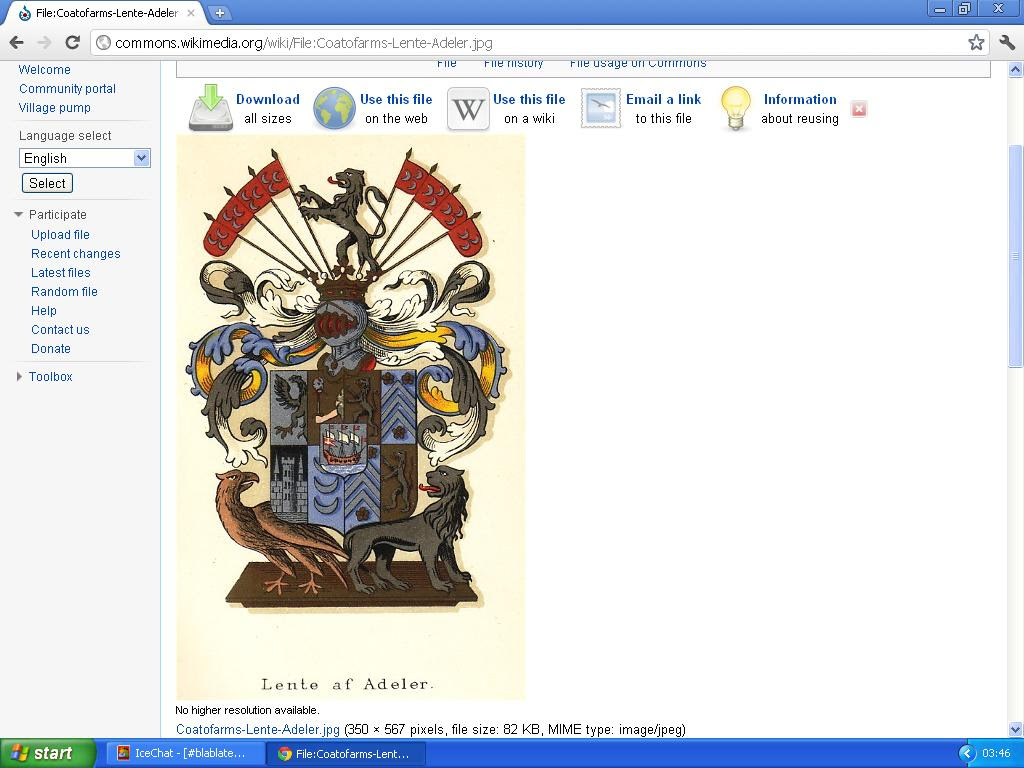The image size is (1024, 768).
Task: Close the Coatofarms-Lente-Adeler browser tab
Action: click(191, 12)
